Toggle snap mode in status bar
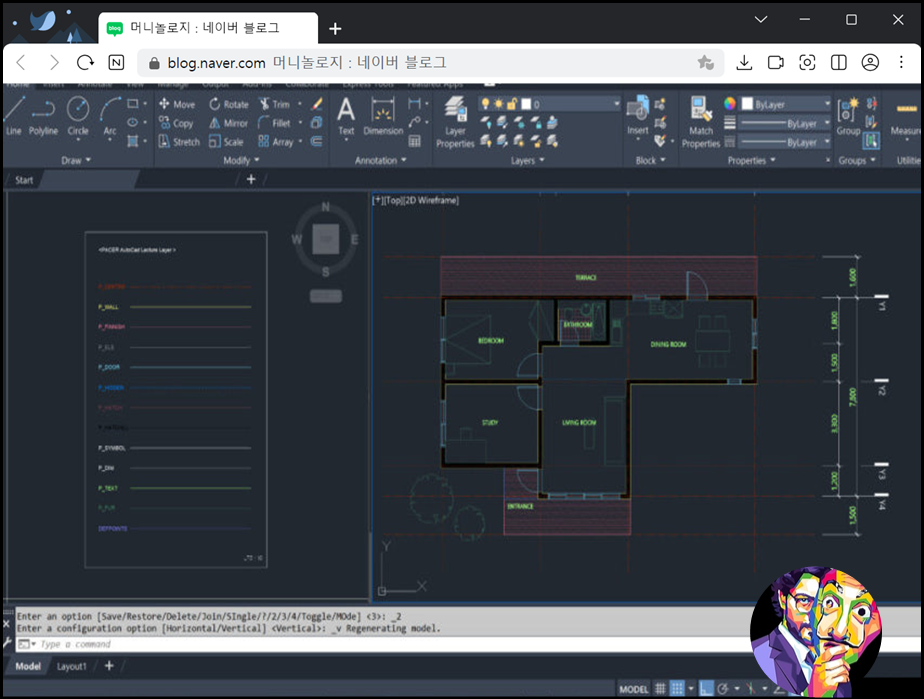The width and height of the screenshot is (924, 699). 677,688
